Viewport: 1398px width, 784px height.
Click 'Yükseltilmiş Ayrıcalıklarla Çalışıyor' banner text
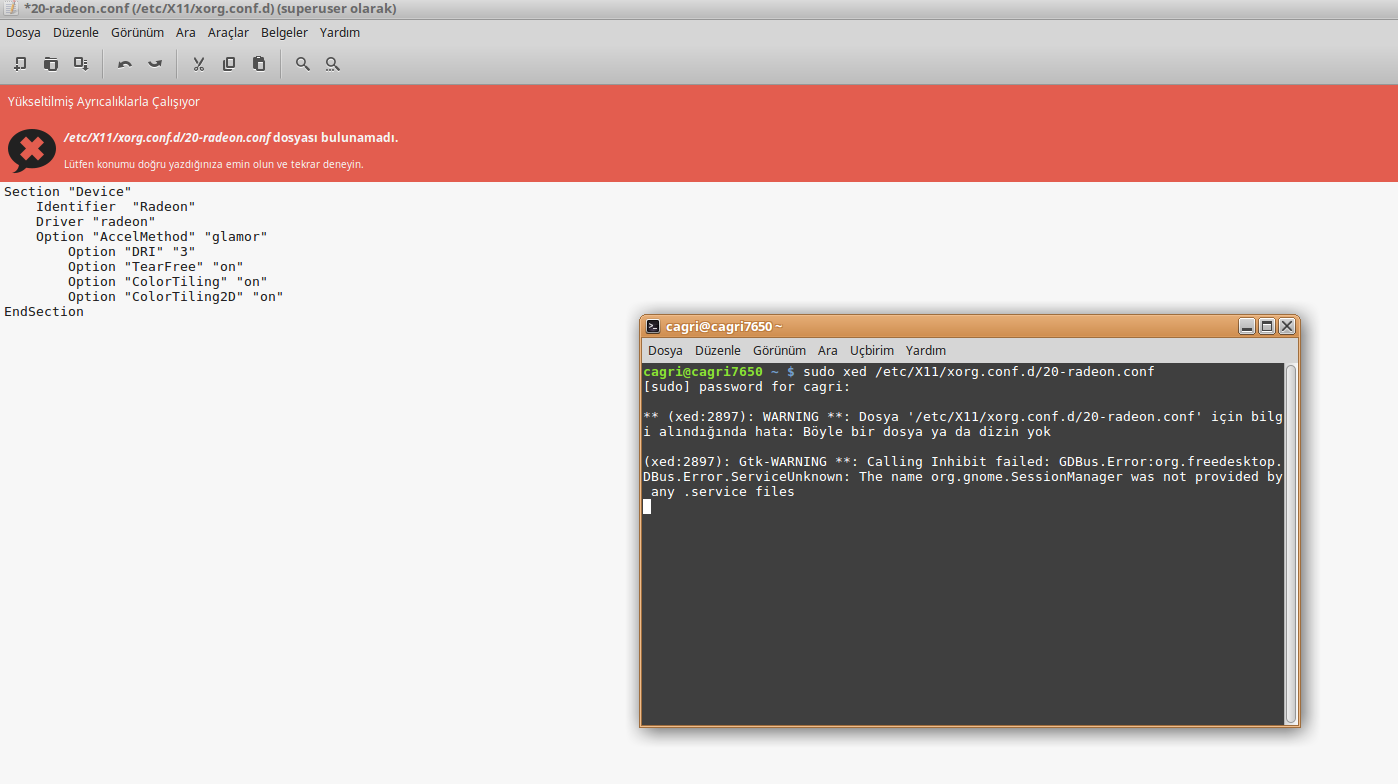coord(104,102)
